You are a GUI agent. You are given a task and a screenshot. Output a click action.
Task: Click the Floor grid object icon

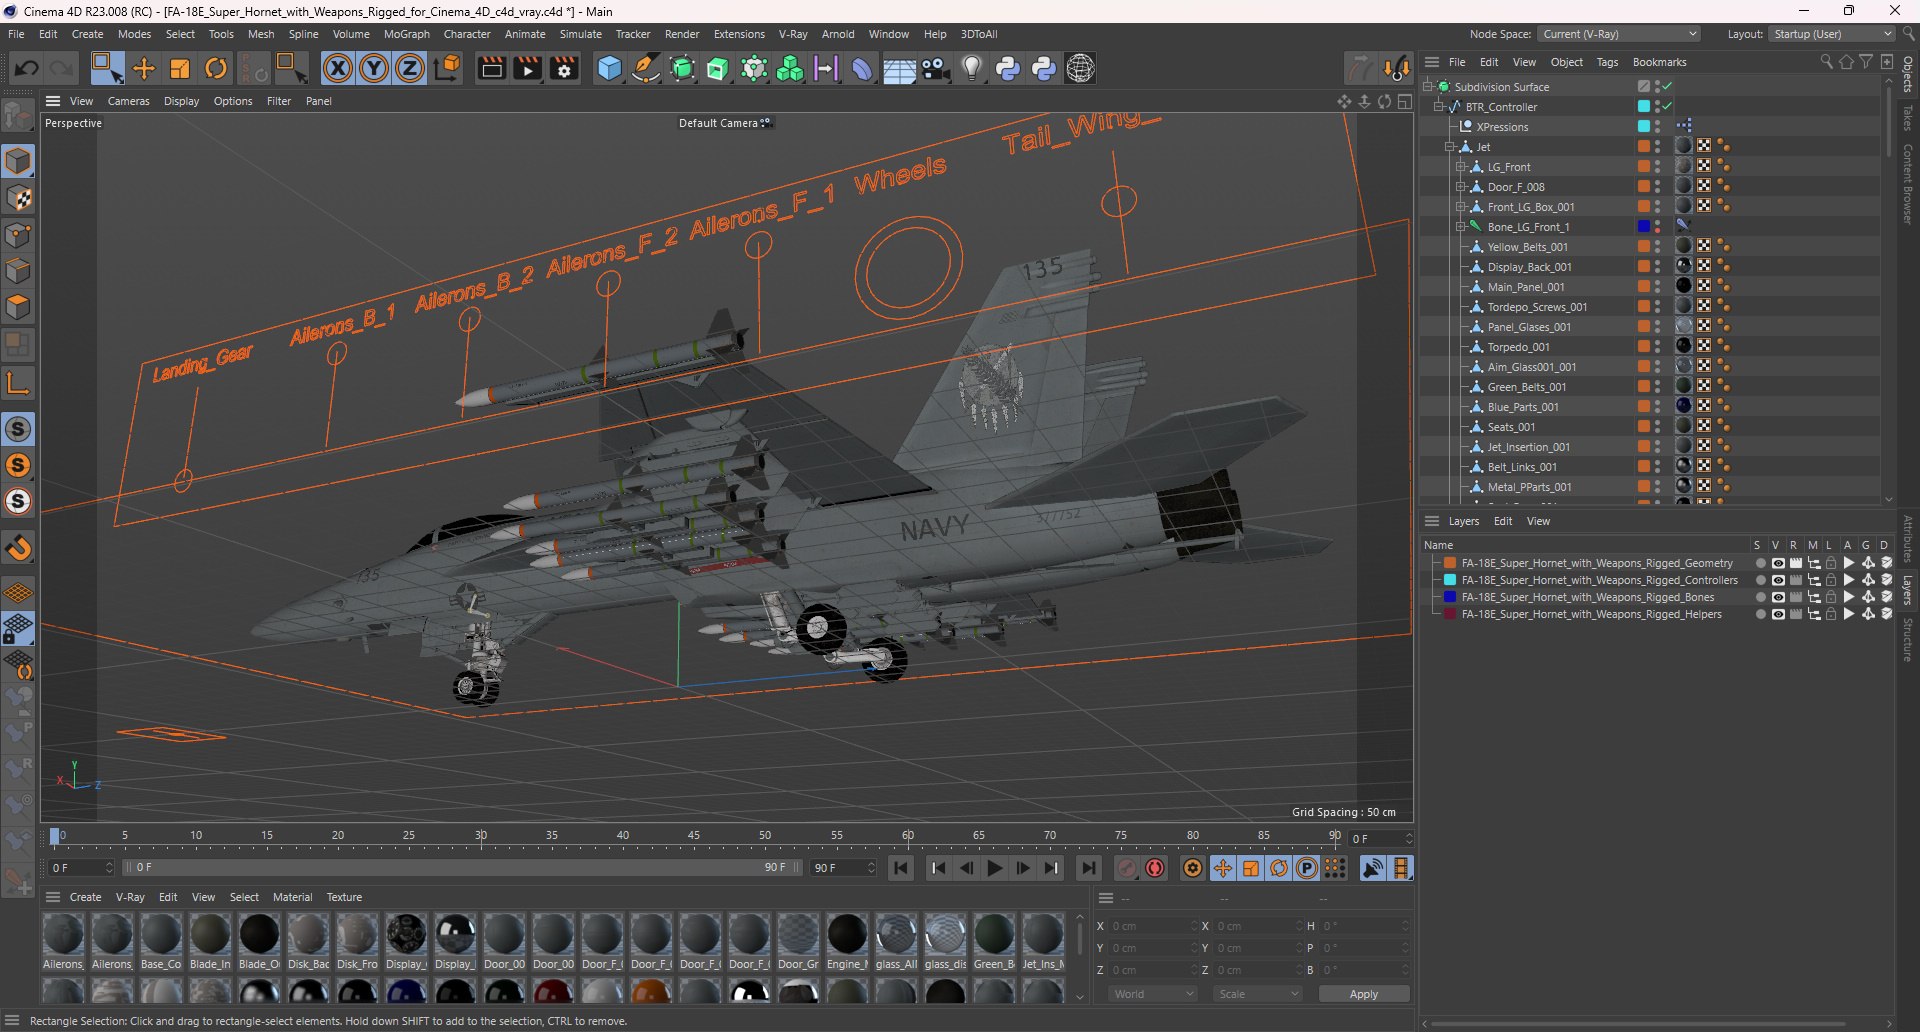(899, 68)
